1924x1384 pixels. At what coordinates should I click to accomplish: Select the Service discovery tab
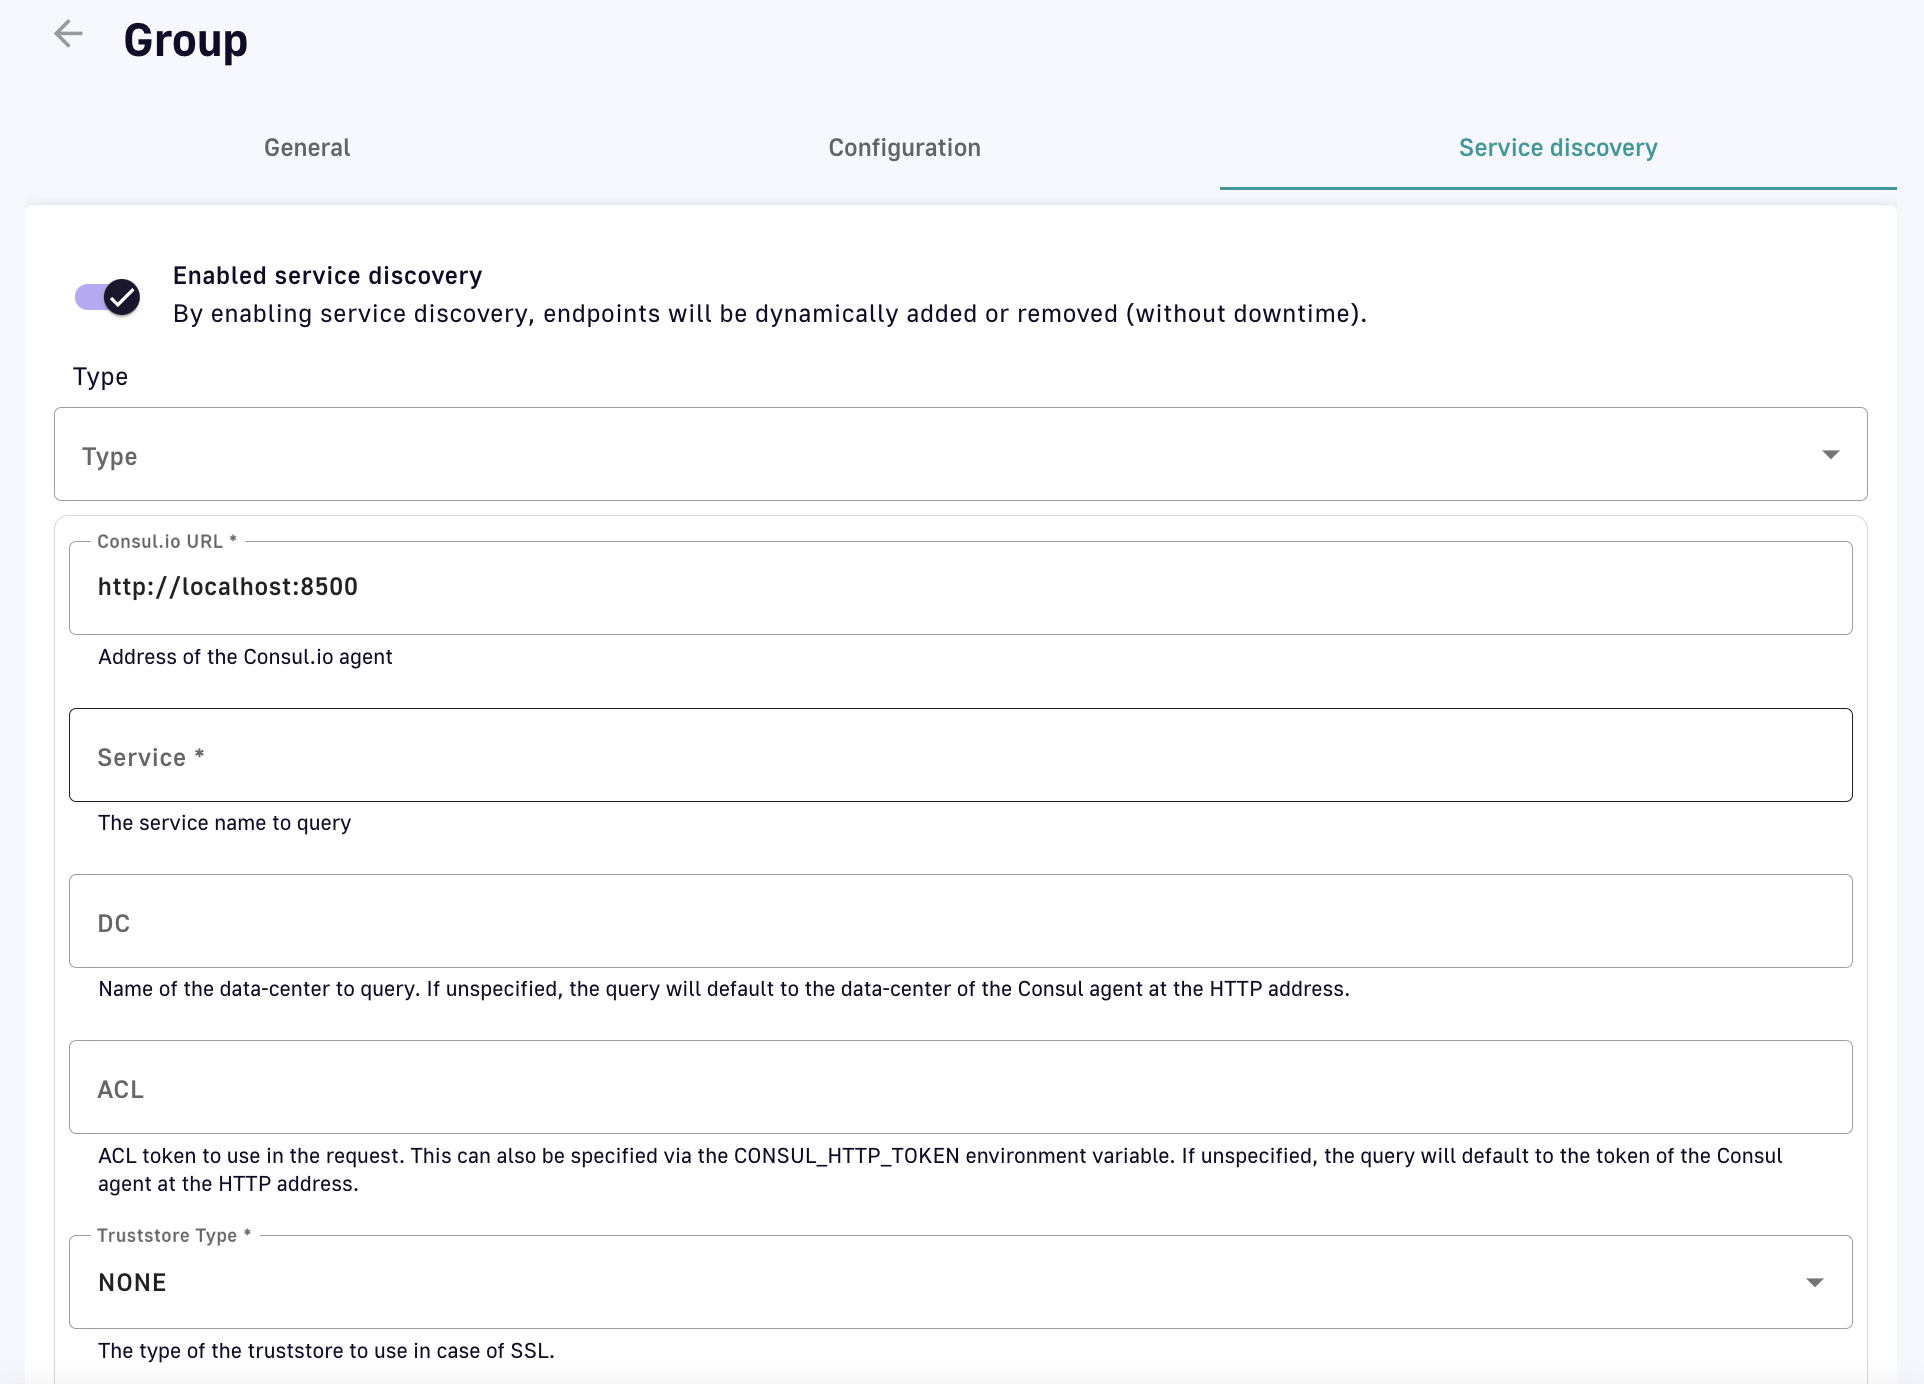[1557, 148]
